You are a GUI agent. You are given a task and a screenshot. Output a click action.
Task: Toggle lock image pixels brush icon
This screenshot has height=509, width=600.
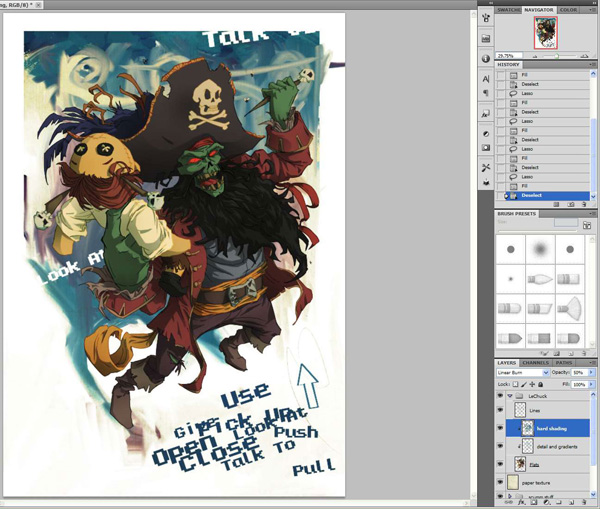(524, 384)
